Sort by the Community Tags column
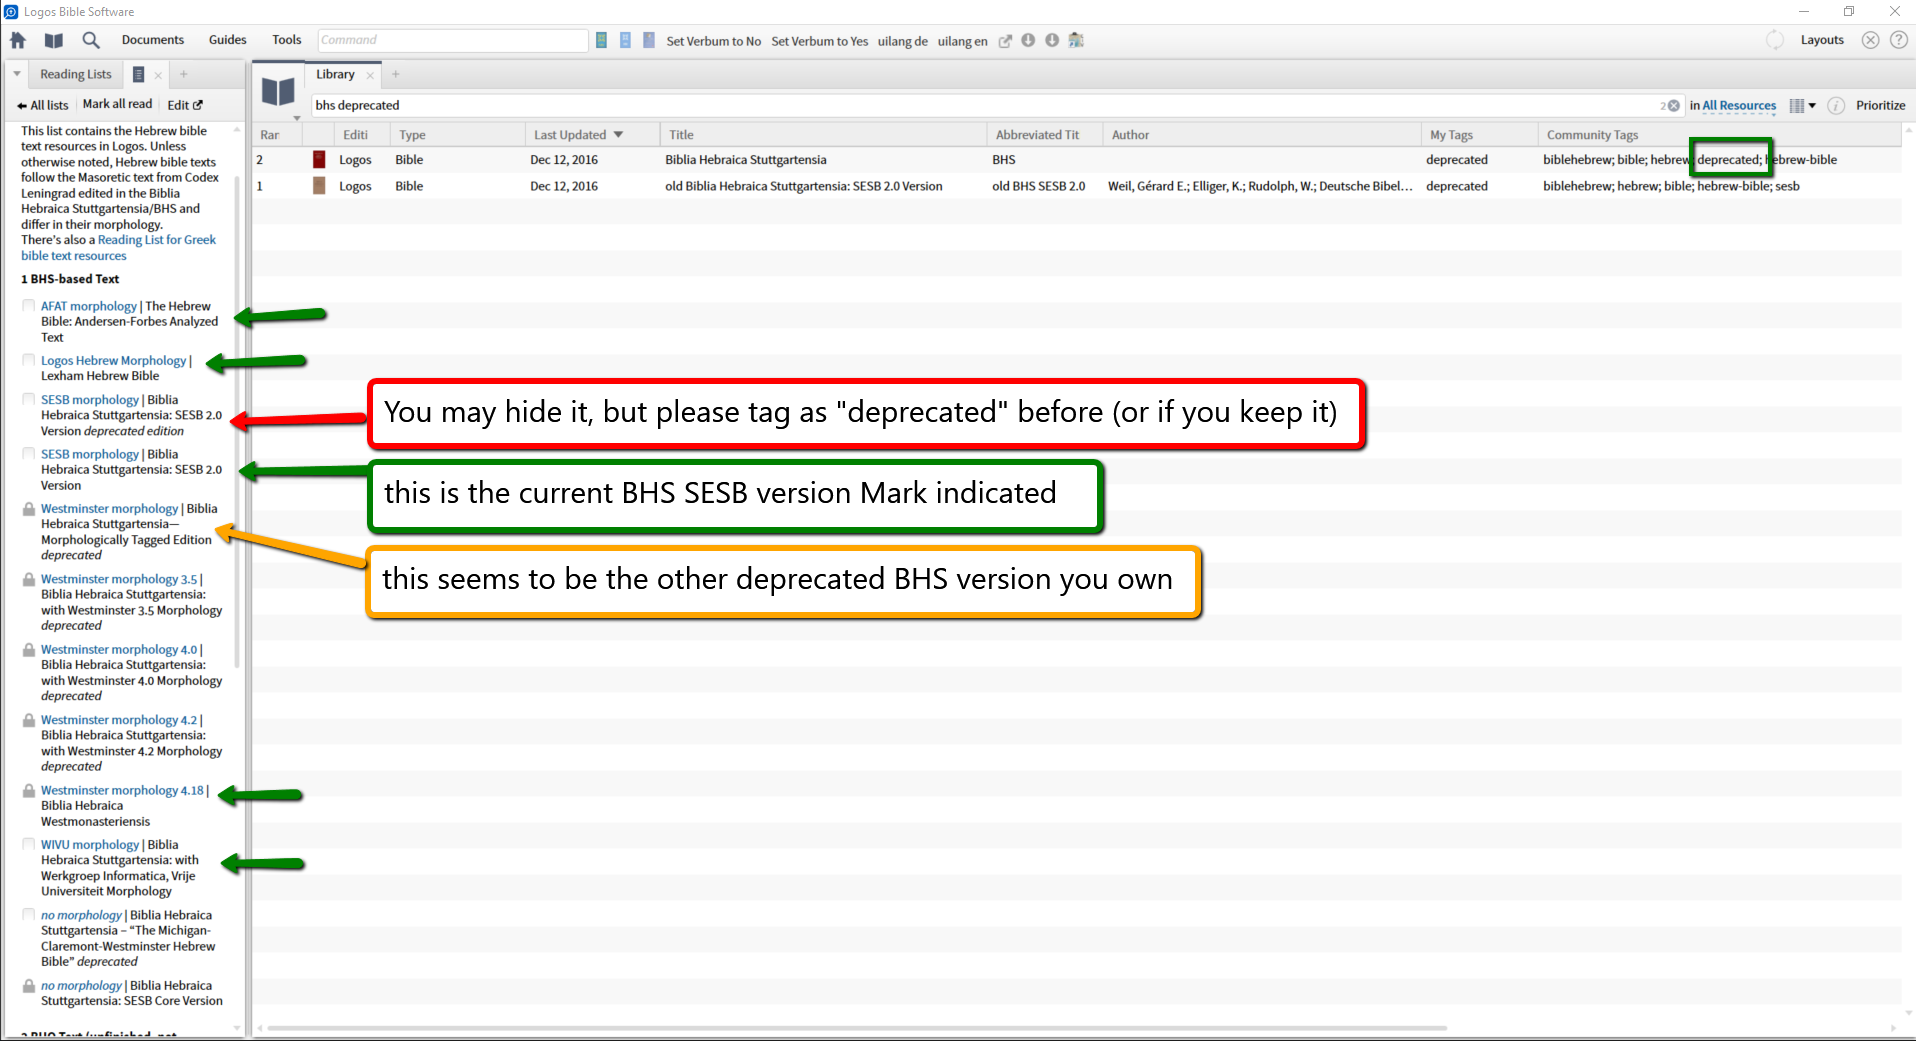 1718,135
